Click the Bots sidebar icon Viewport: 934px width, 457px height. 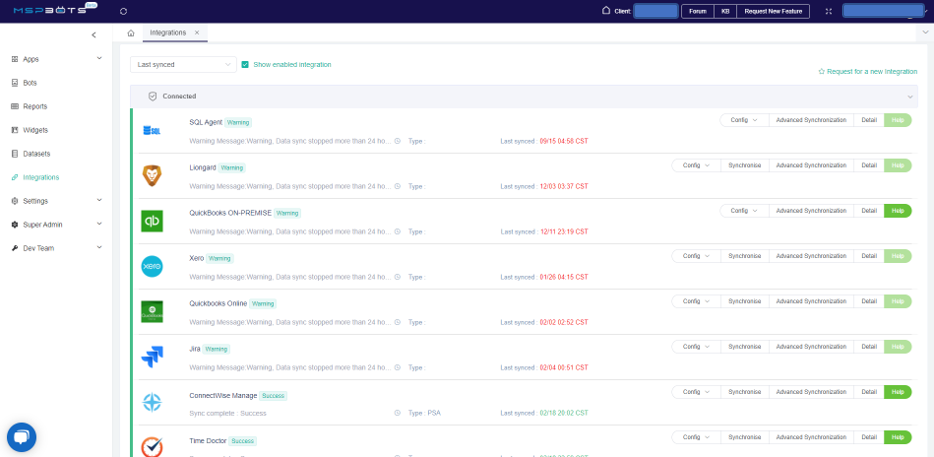[x=15, y=83]
